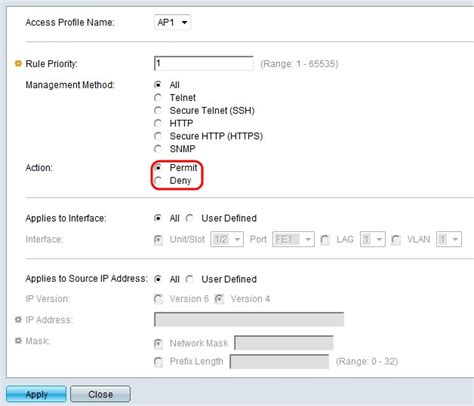This screenshot has width=474, height=406.
Task: Open the Port FE1 dropdown
Action: click(x=293, y=239)
